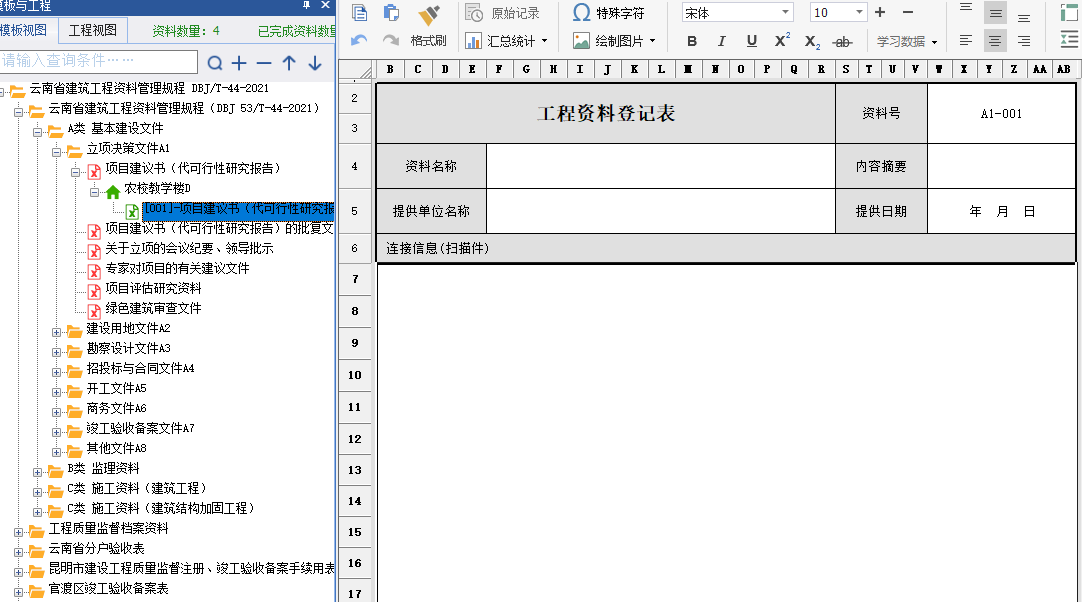1082x602 pixels.
Task: Select 项目评估研究资料 item
Action: [153, 289]
